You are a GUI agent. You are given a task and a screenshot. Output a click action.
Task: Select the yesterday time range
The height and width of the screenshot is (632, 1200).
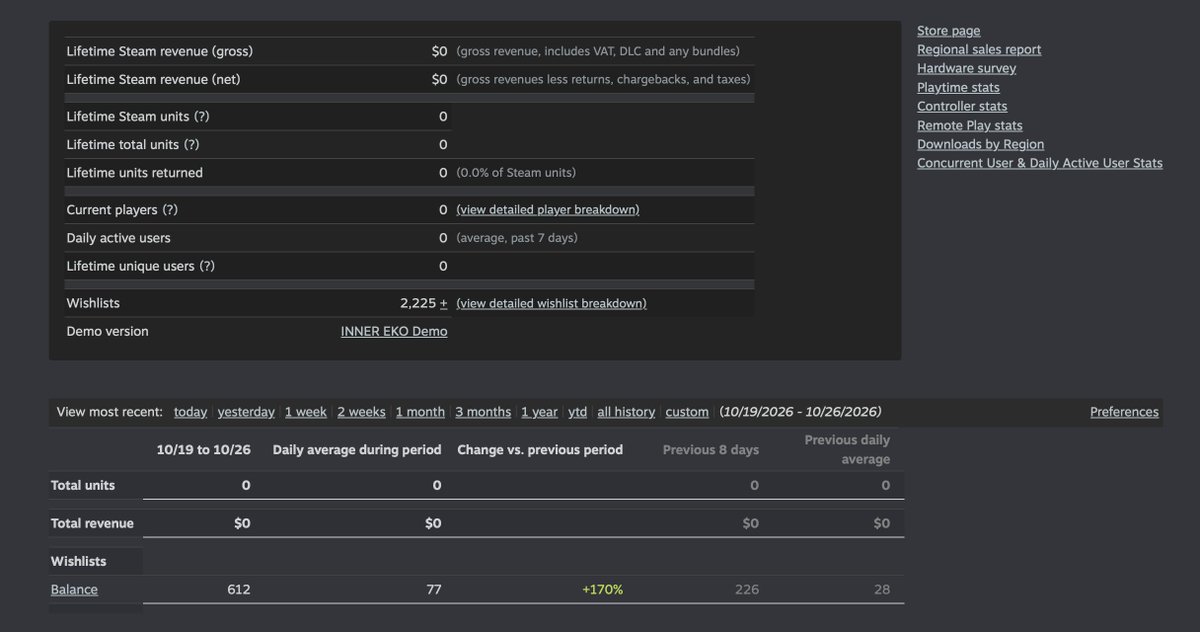[x=246, y=412]
